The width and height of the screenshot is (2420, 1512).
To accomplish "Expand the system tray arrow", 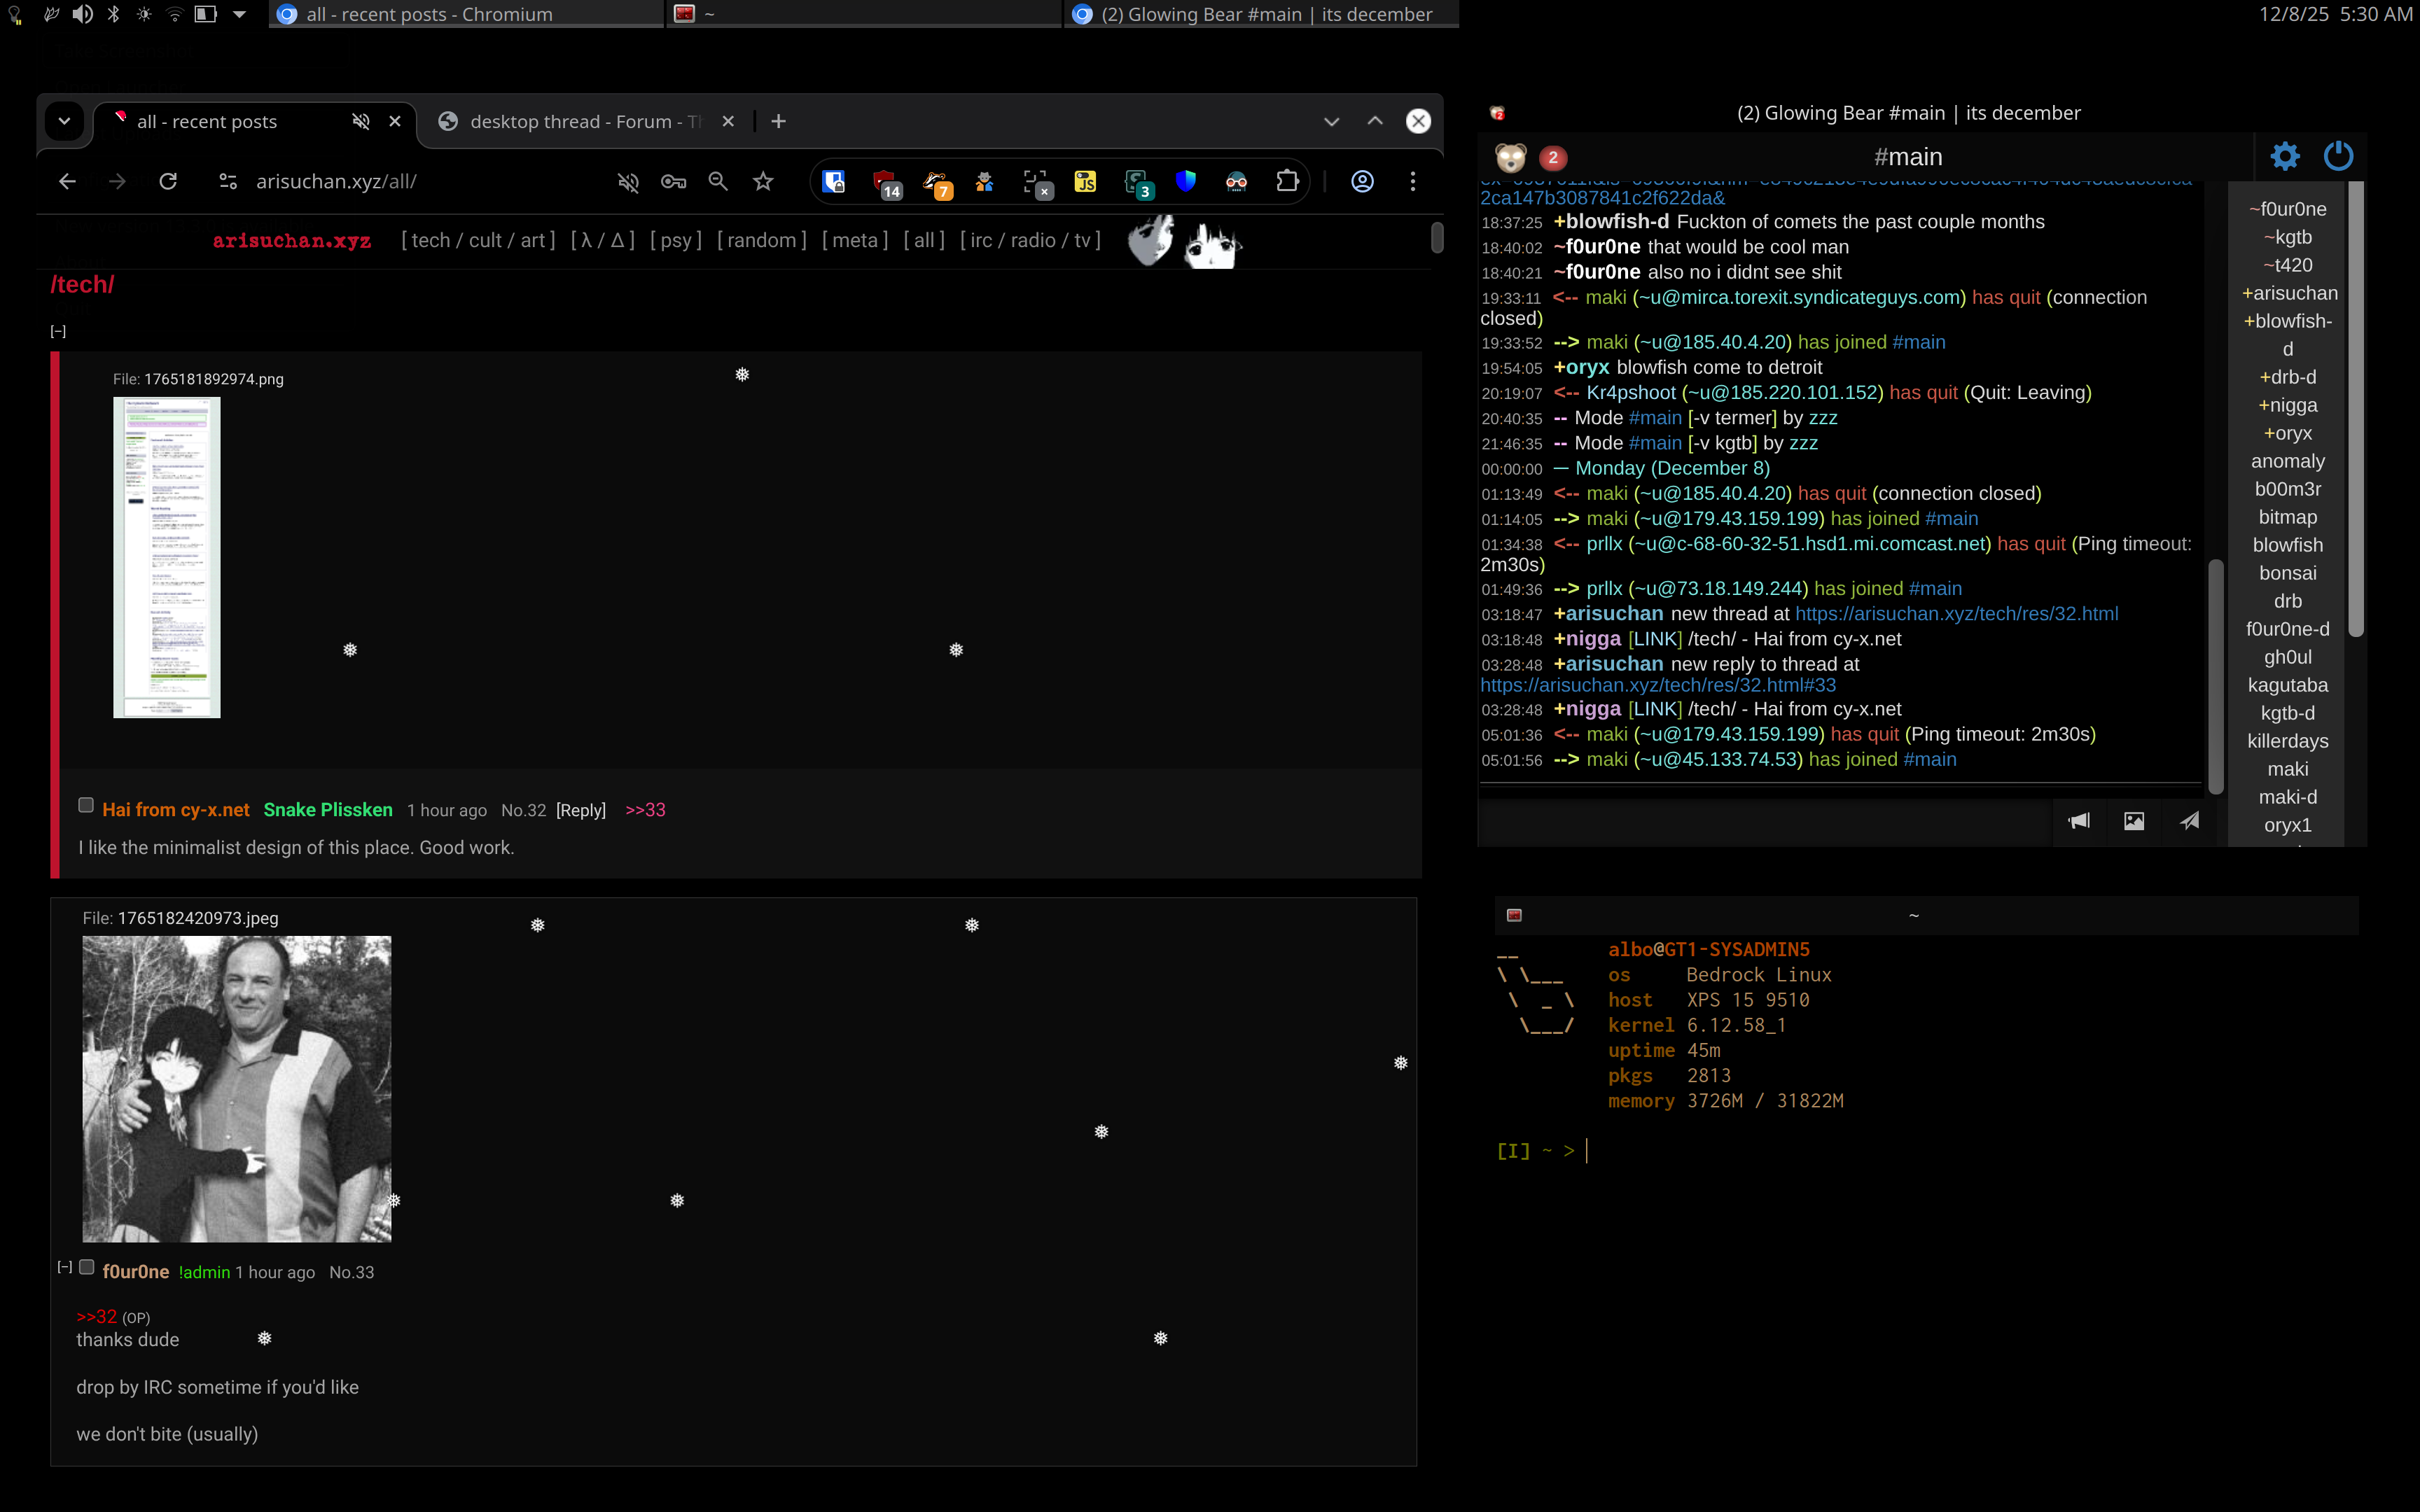I will tap(239, 14).
